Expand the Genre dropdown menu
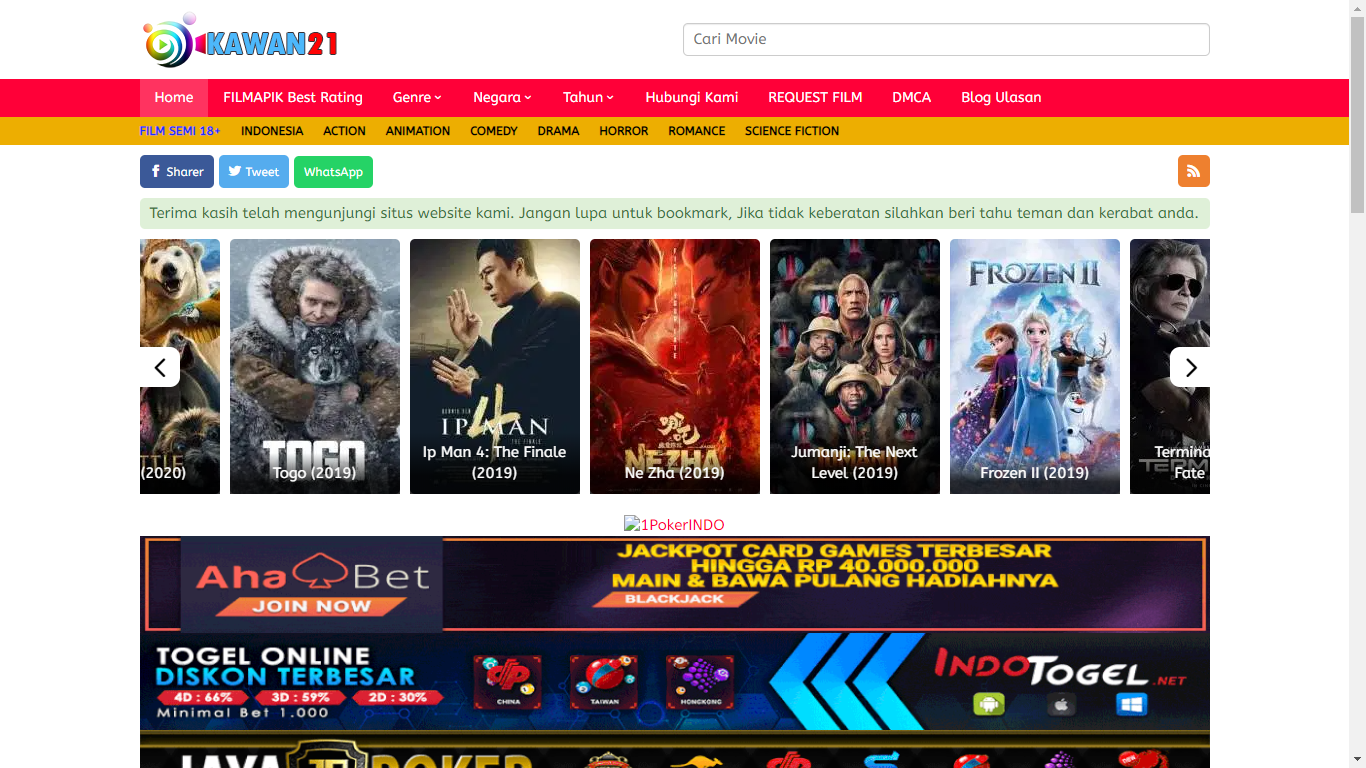 tap(417, 98)
